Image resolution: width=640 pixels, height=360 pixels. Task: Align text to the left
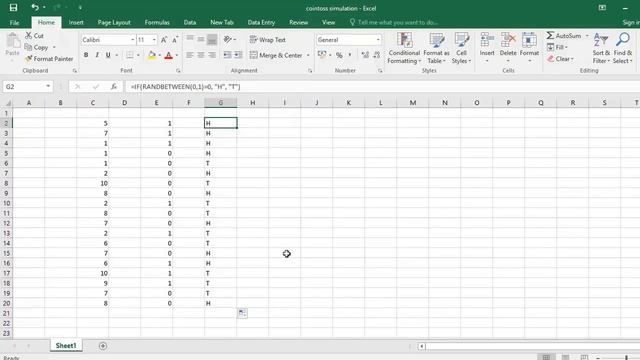190,55
